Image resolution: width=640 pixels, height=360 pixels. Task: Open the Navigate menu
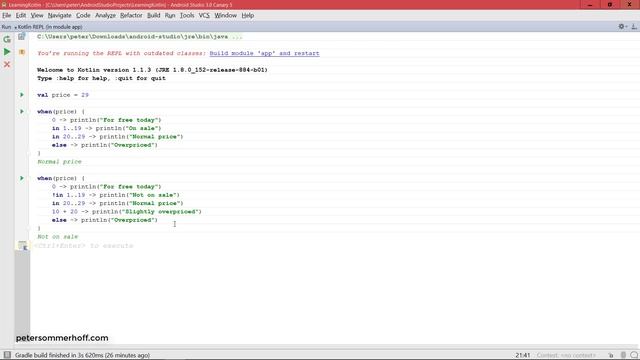(60, 15)
